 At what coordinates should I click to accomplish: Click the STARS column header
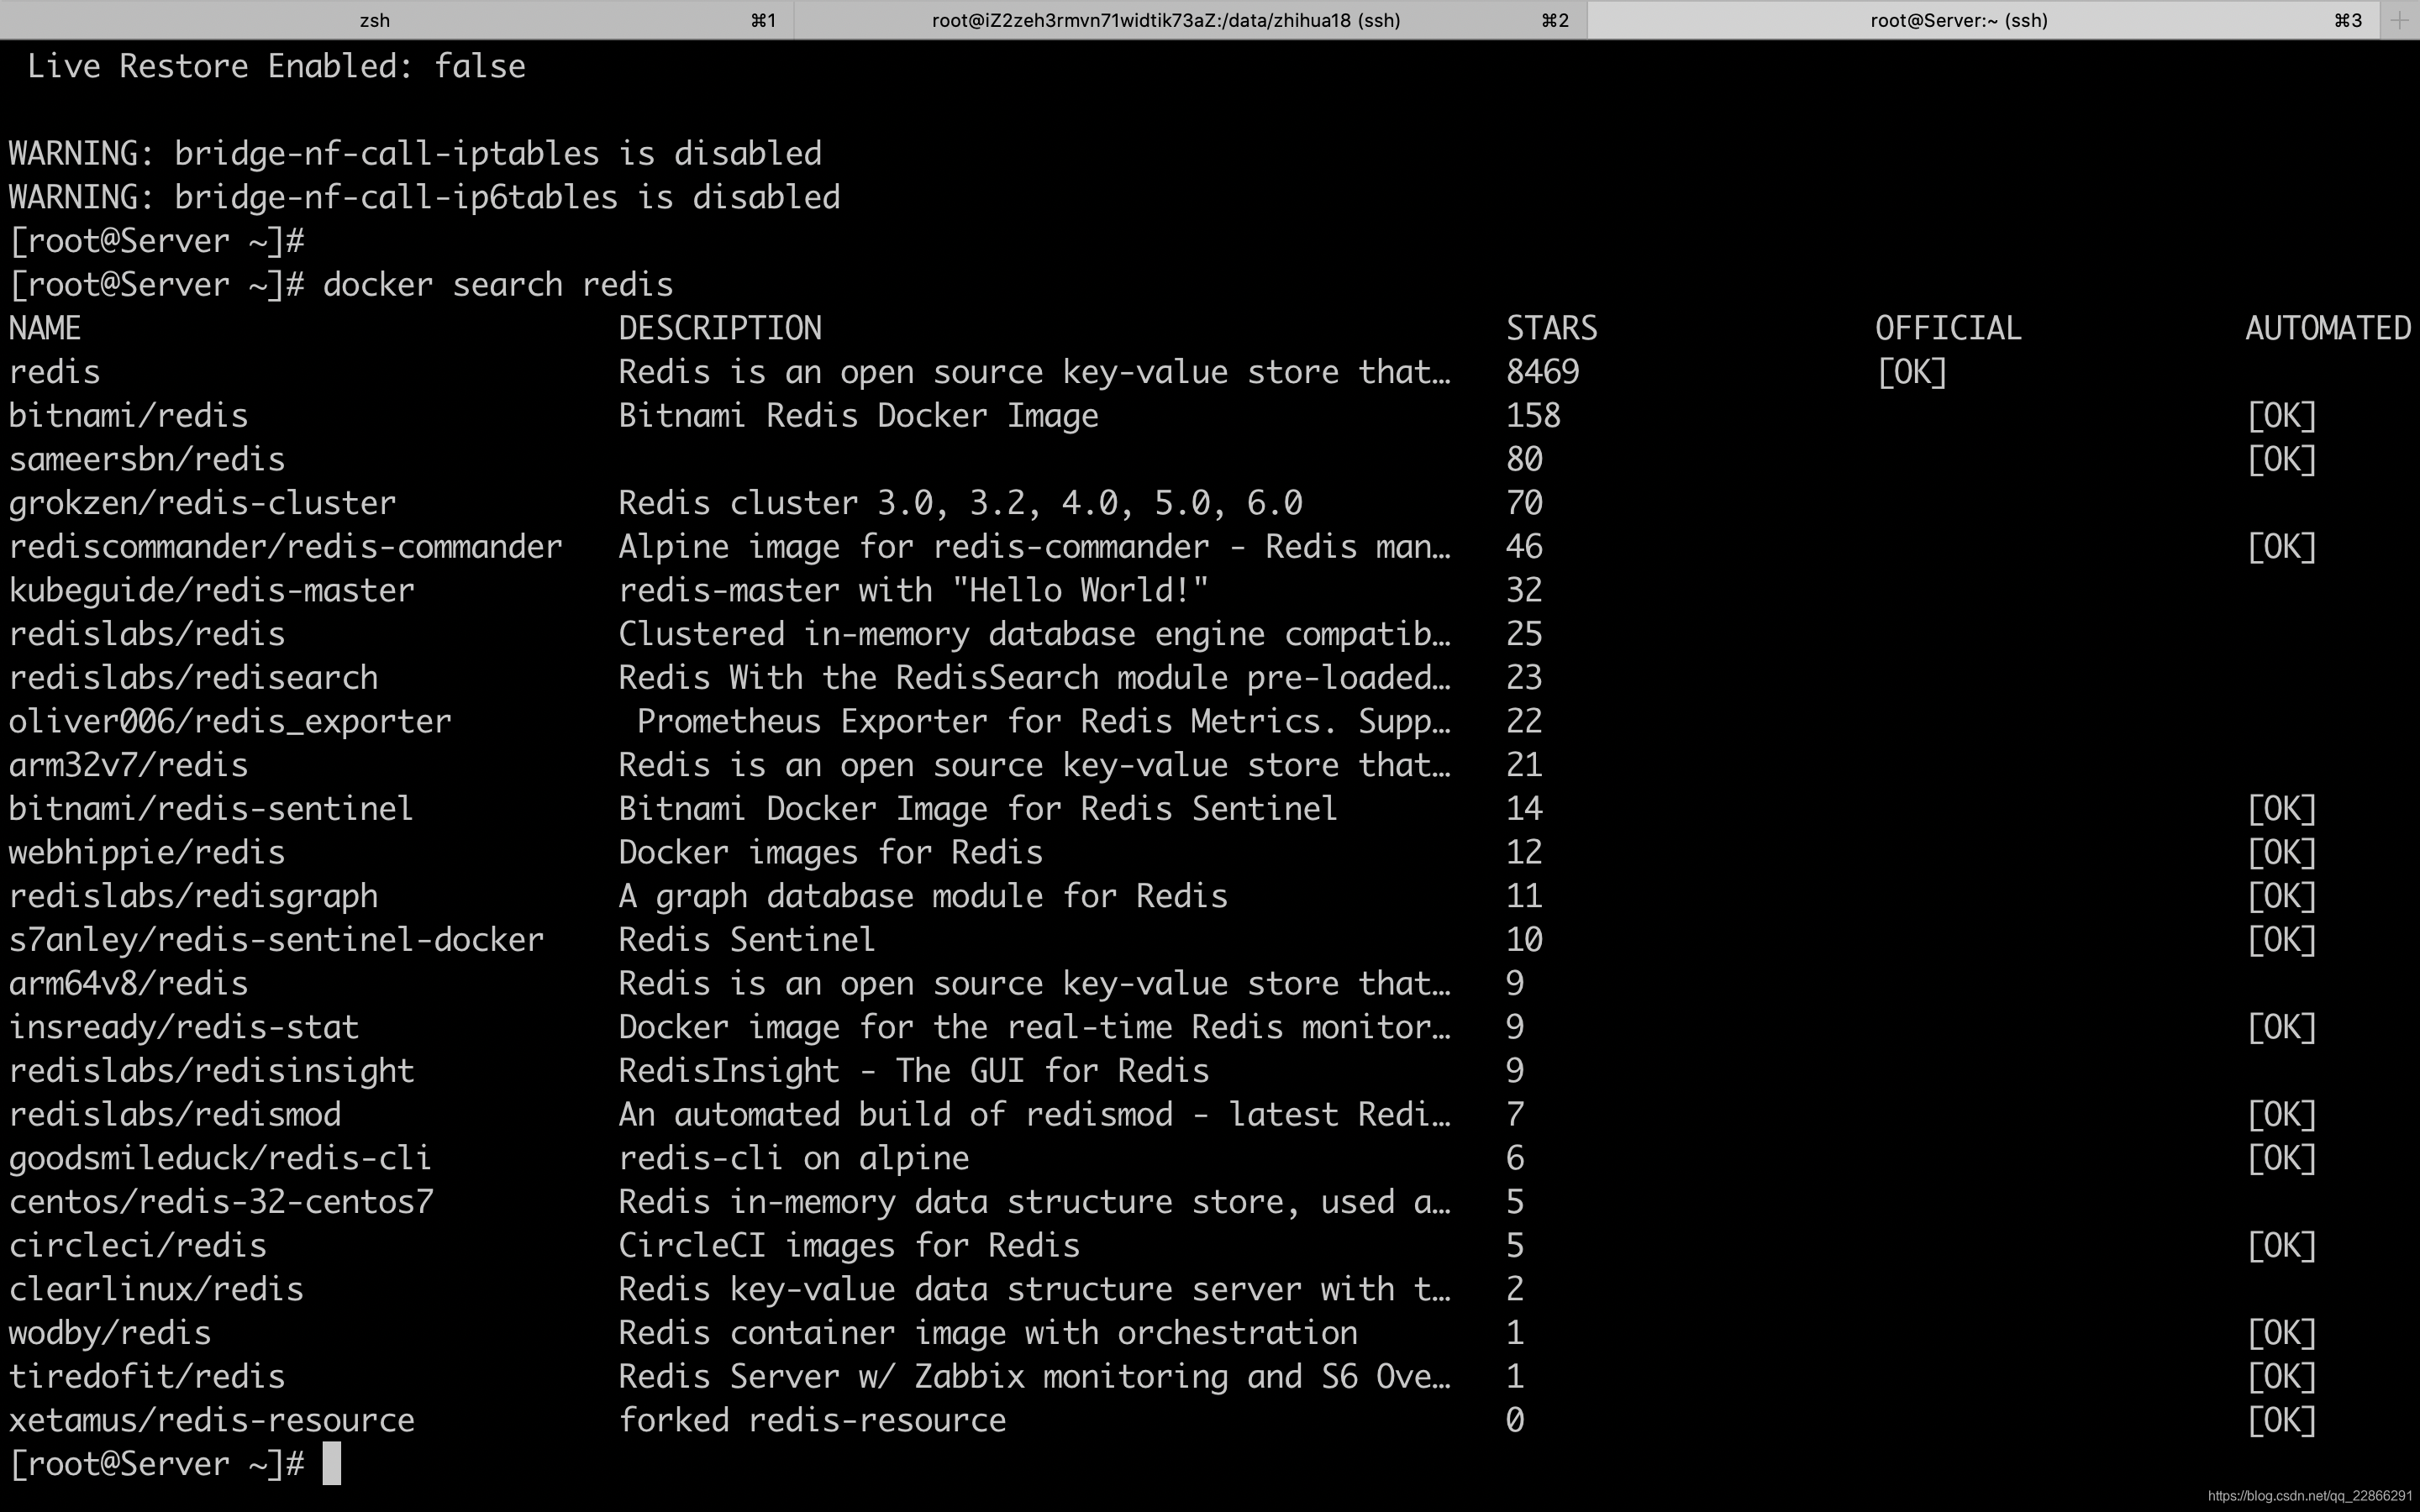pos(1552,328)
